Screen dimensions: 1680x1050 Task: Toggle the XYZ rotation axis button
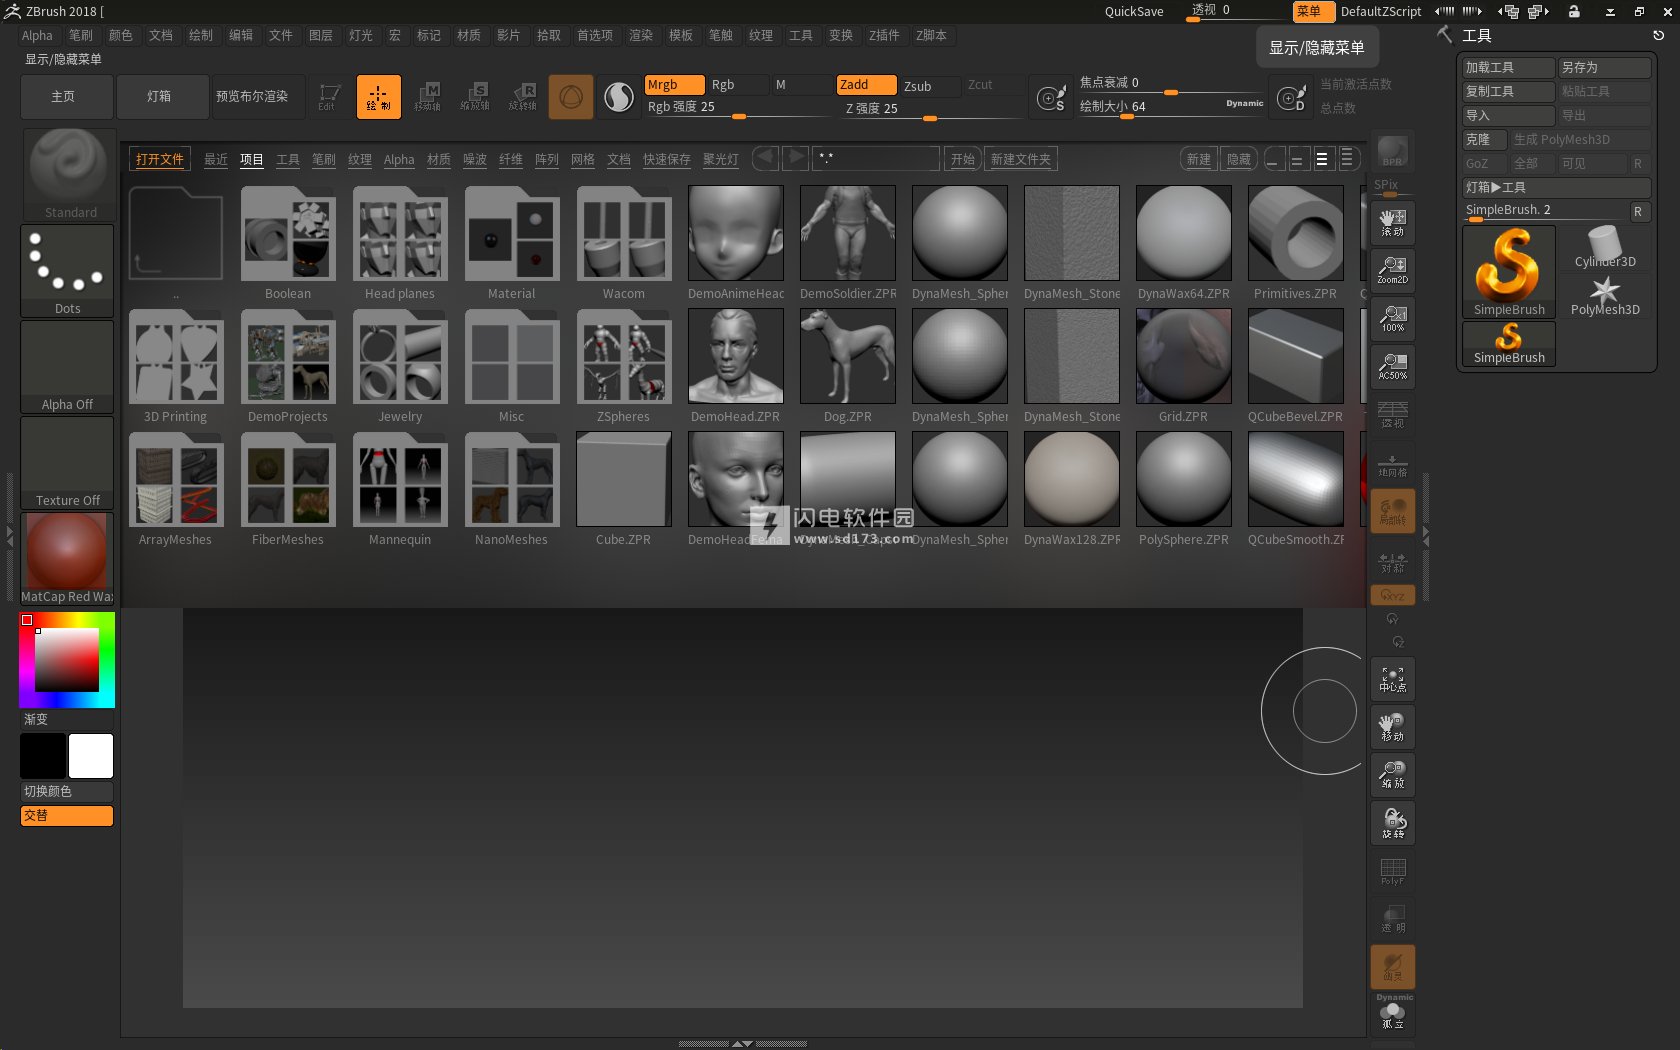pyautogui.click(x=1392, y=595)
